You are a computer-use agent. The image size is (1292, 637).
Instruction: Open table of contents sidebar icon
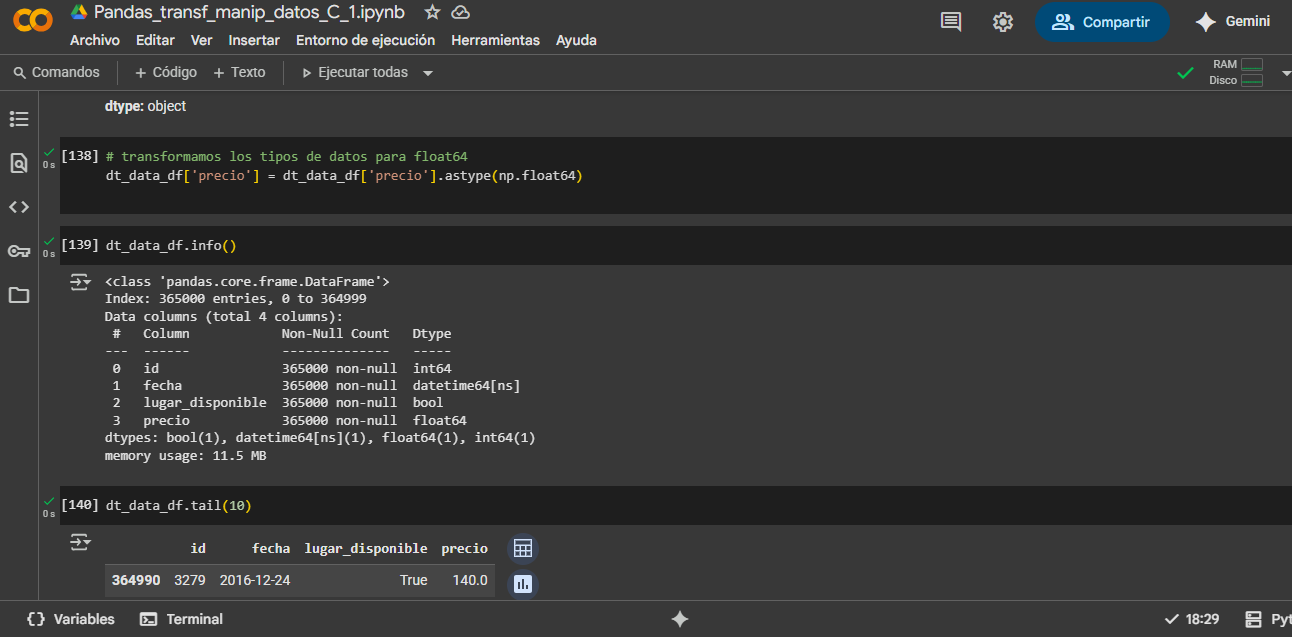19,119
